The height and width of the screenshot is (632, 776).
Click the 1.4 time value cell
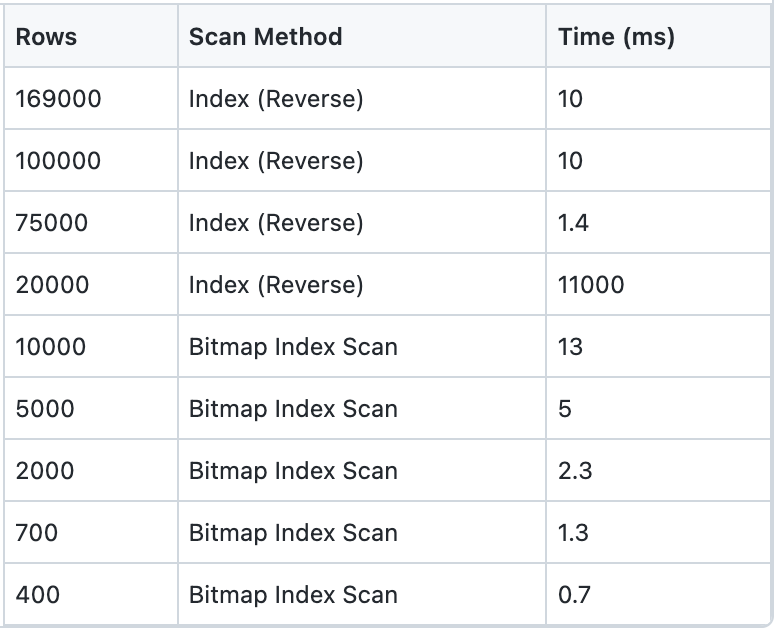pos(659,222)
